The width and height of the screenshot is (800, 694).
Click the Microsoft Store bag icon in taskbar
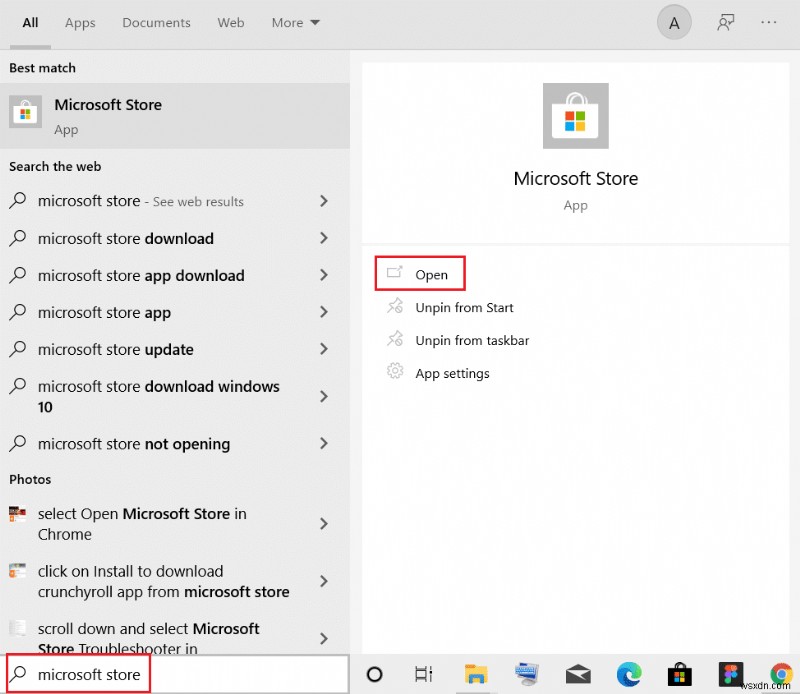(679, 675)
